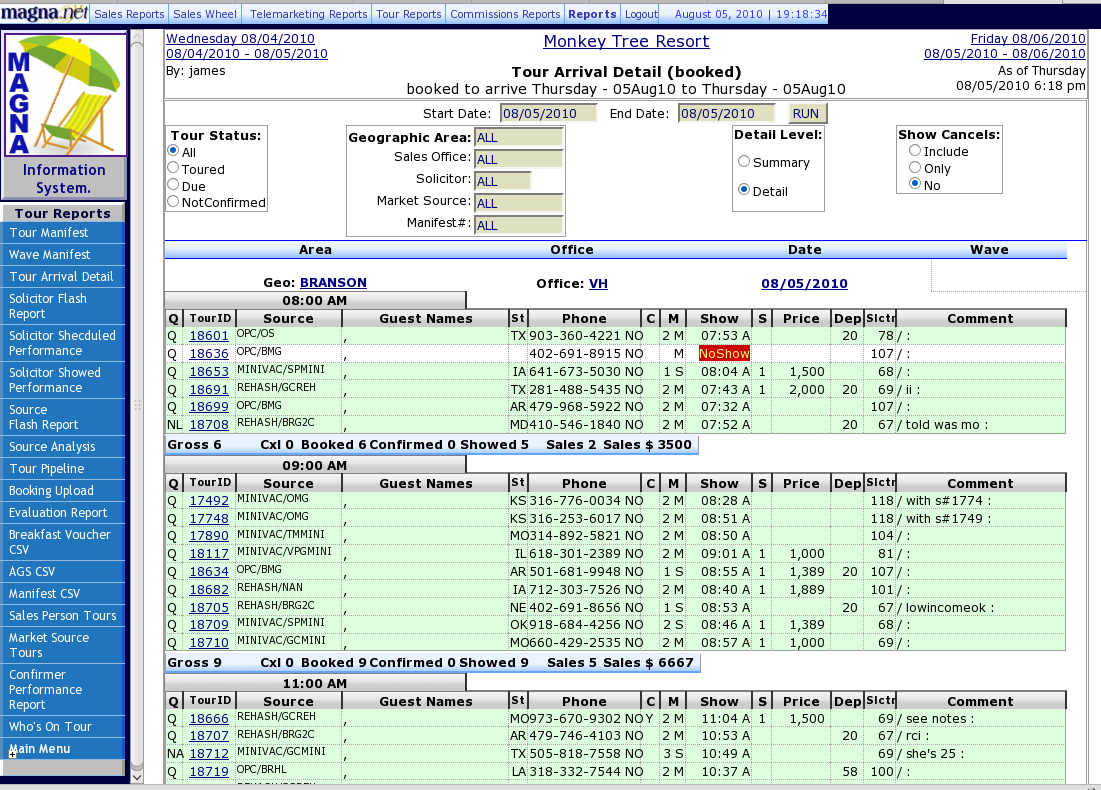Choose Summary detail level

click(x=744, y=162)
